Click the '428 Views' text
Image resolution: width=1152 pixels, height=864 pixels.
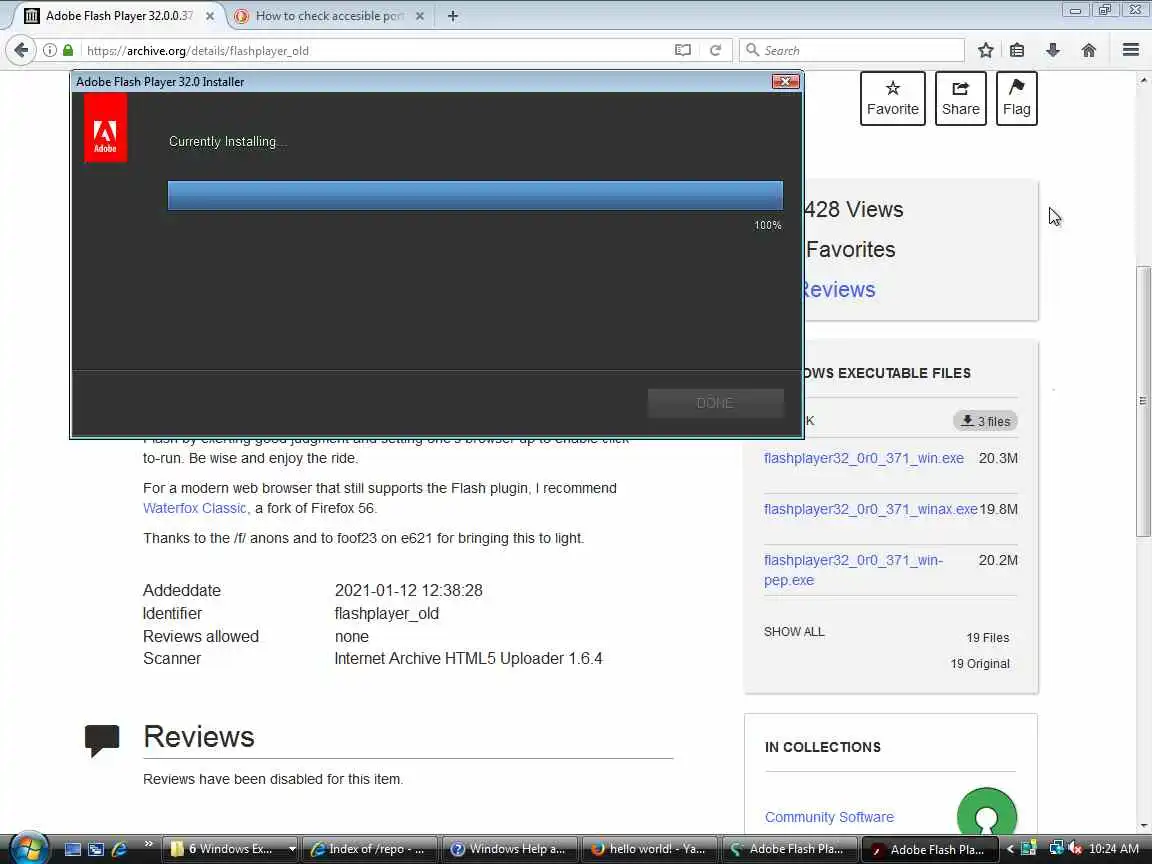tap(854, 209)
